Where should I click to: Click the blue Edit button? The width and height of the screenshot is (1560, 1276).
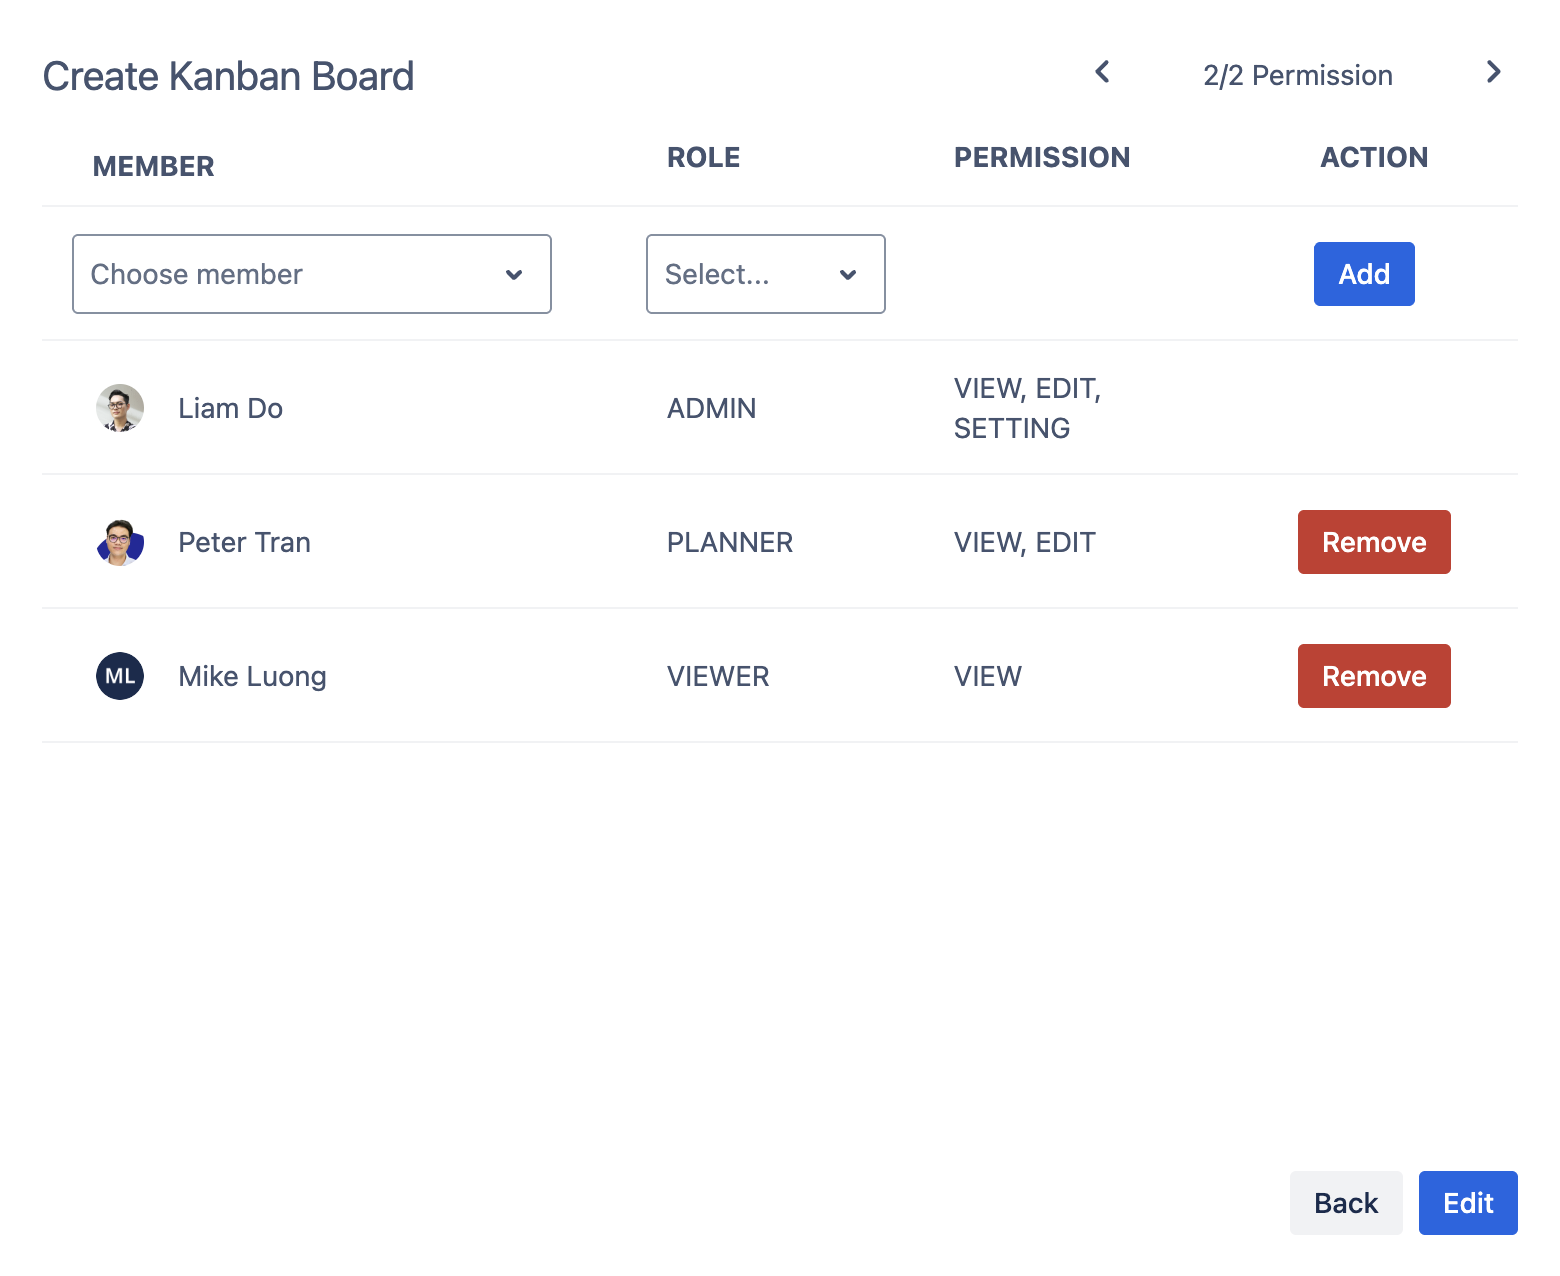[x=1468, y=1203]
